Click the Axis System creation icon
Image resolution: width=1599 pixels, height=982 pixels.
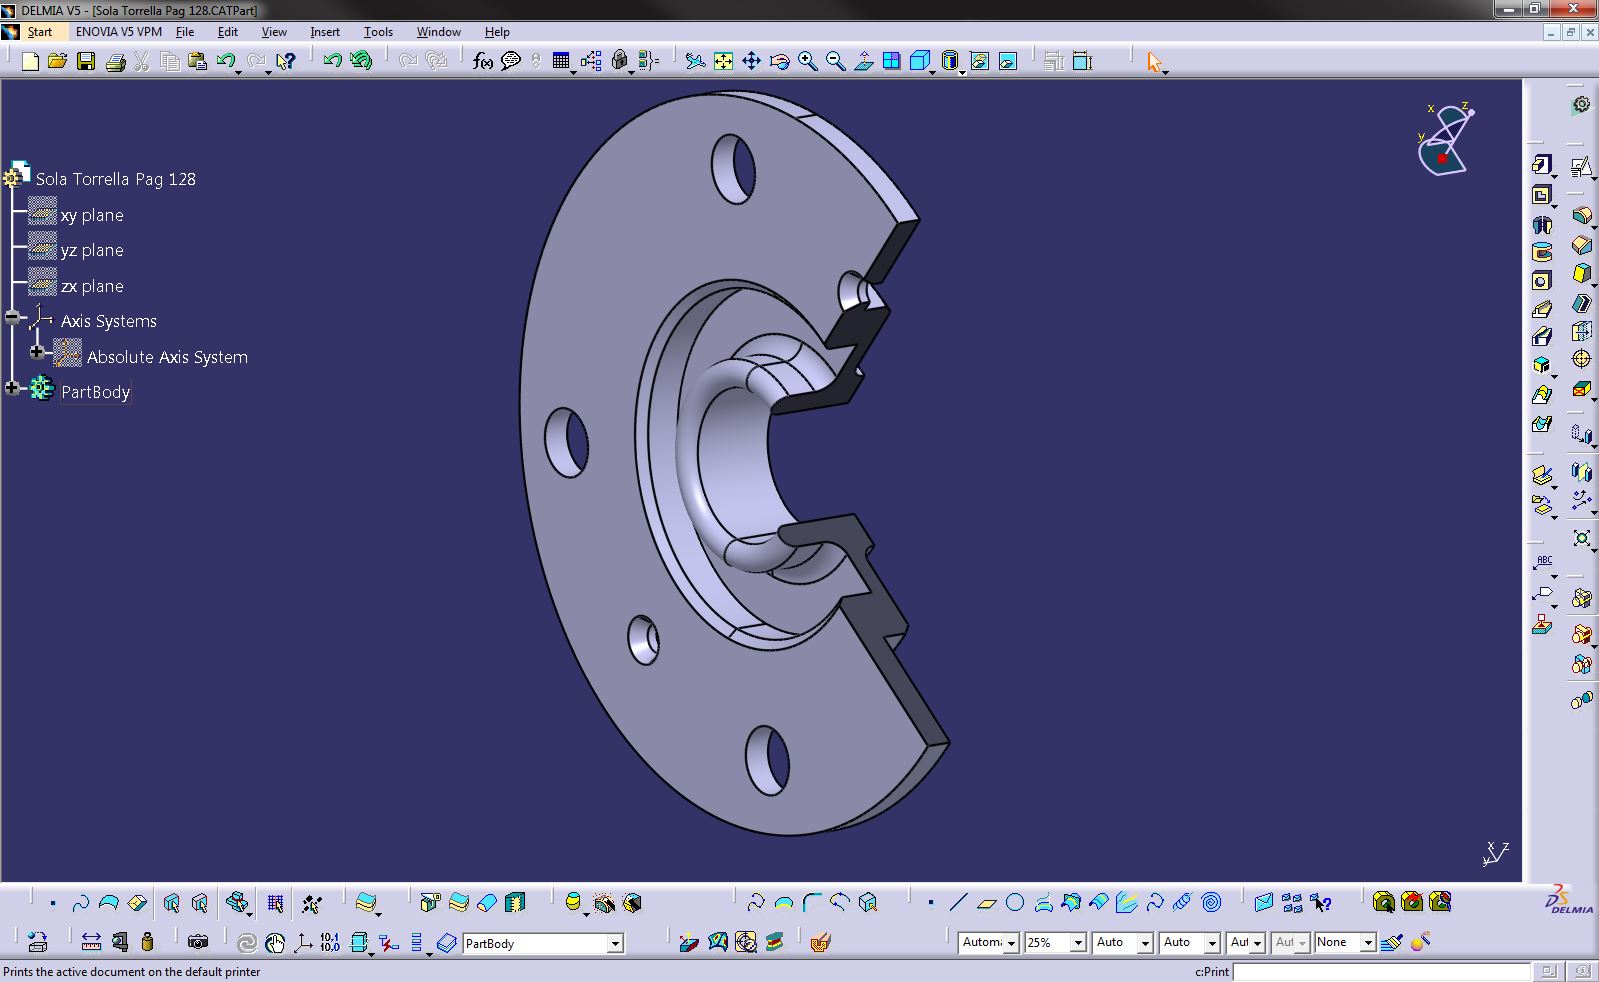pos(302,942)
